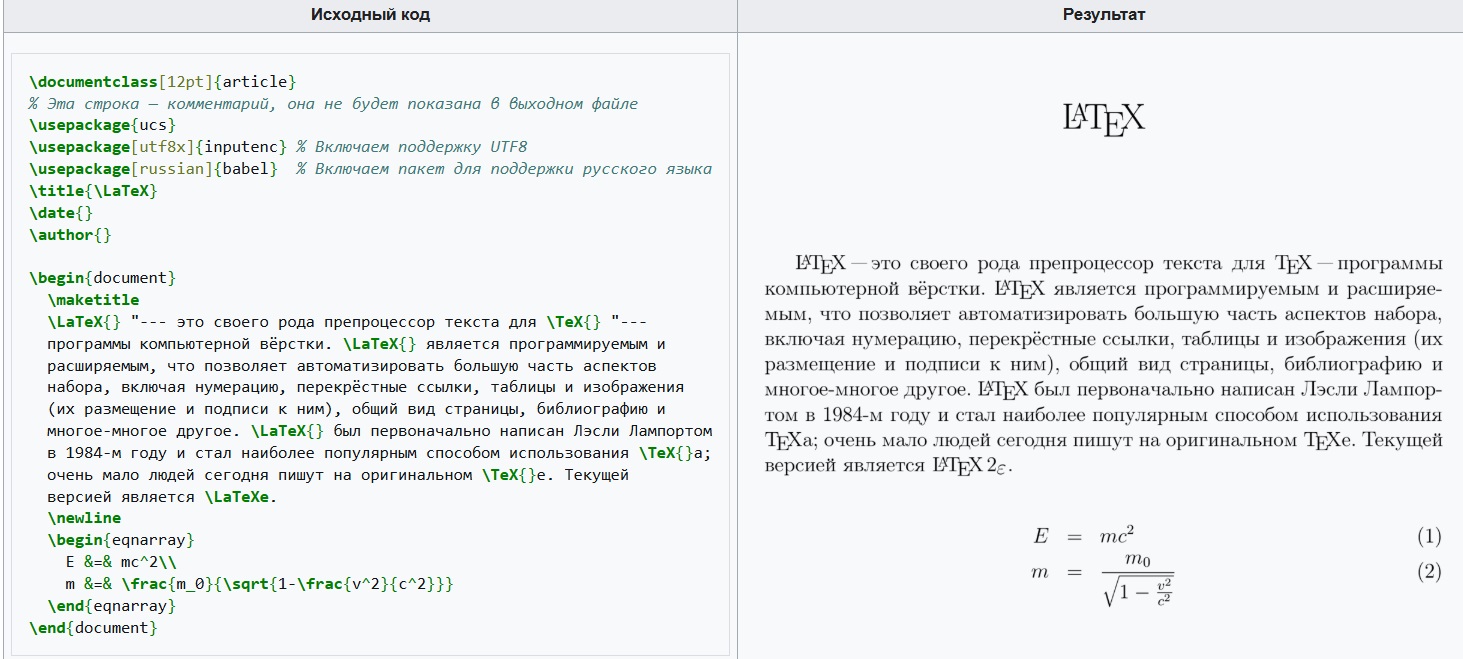Click the \newline command in the code
Viewport: 1463px width, 659px height.
pos(84,518)
